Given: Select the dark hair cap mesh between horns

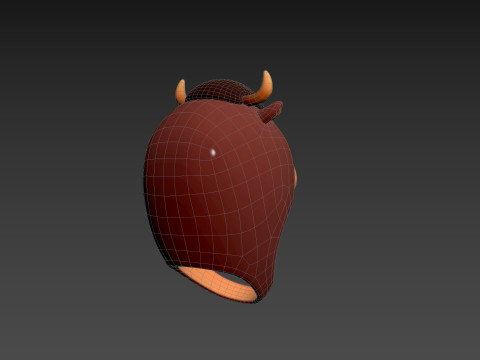Looking at the screenshot, I should point(220,91).
